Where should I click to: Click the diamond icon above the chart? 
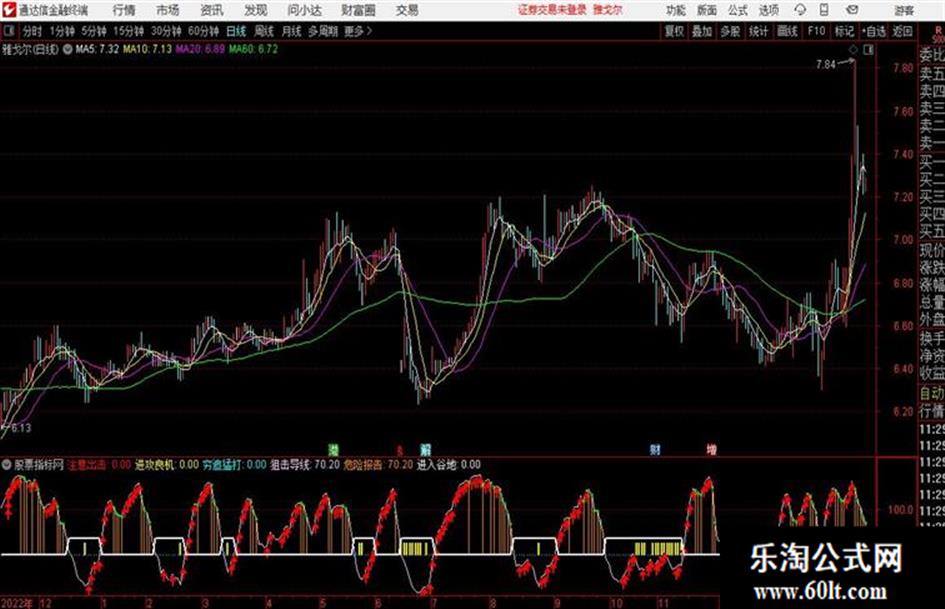(853, 50)
